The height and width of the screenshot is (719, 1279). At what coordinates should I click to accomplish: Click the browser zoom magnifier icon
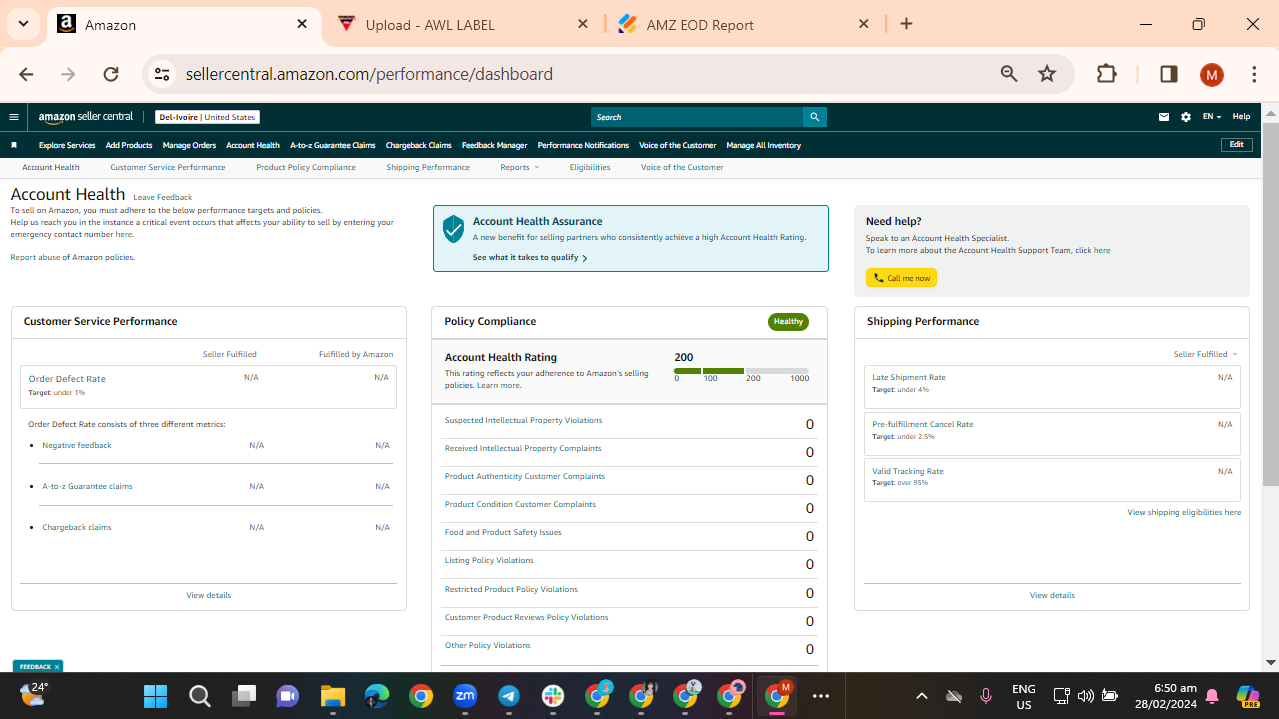point(1009,74)
